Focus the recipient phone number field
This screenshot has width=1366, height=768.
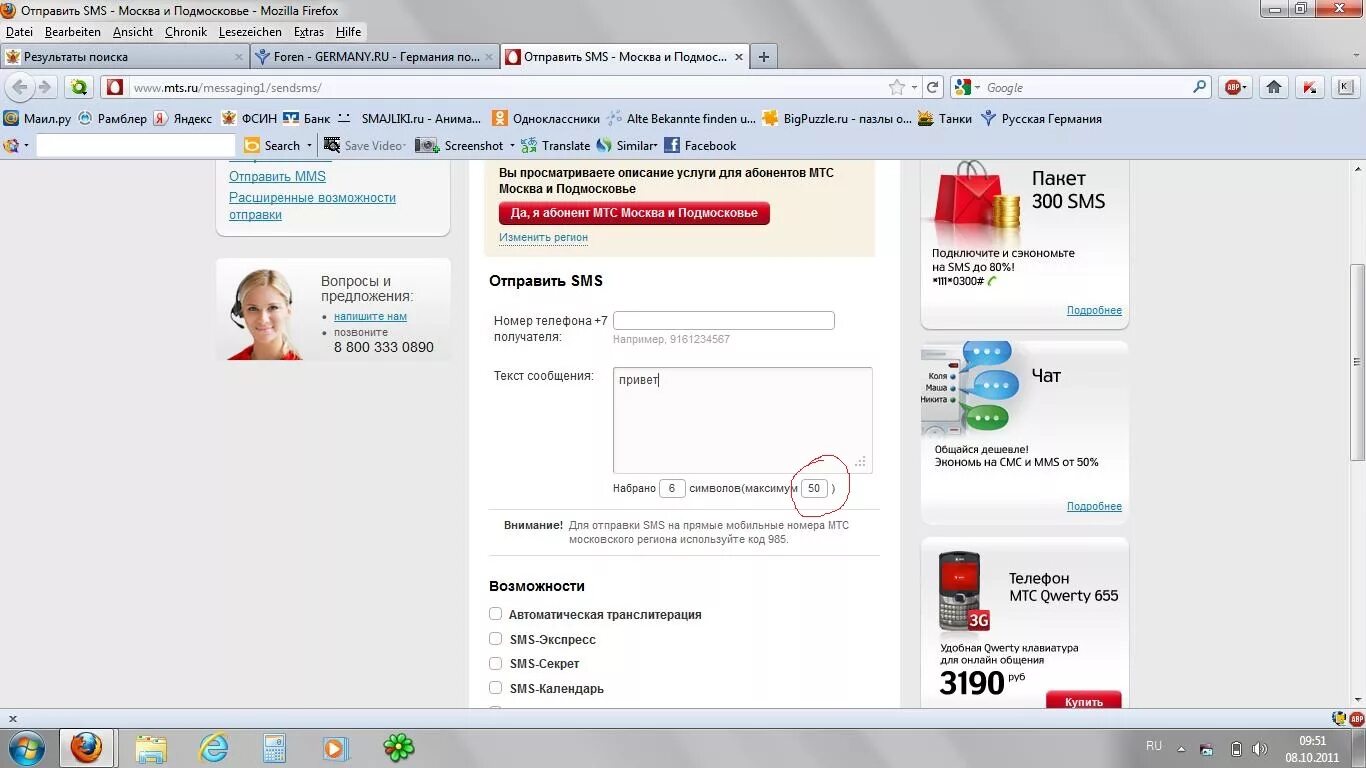click(724, 321)
